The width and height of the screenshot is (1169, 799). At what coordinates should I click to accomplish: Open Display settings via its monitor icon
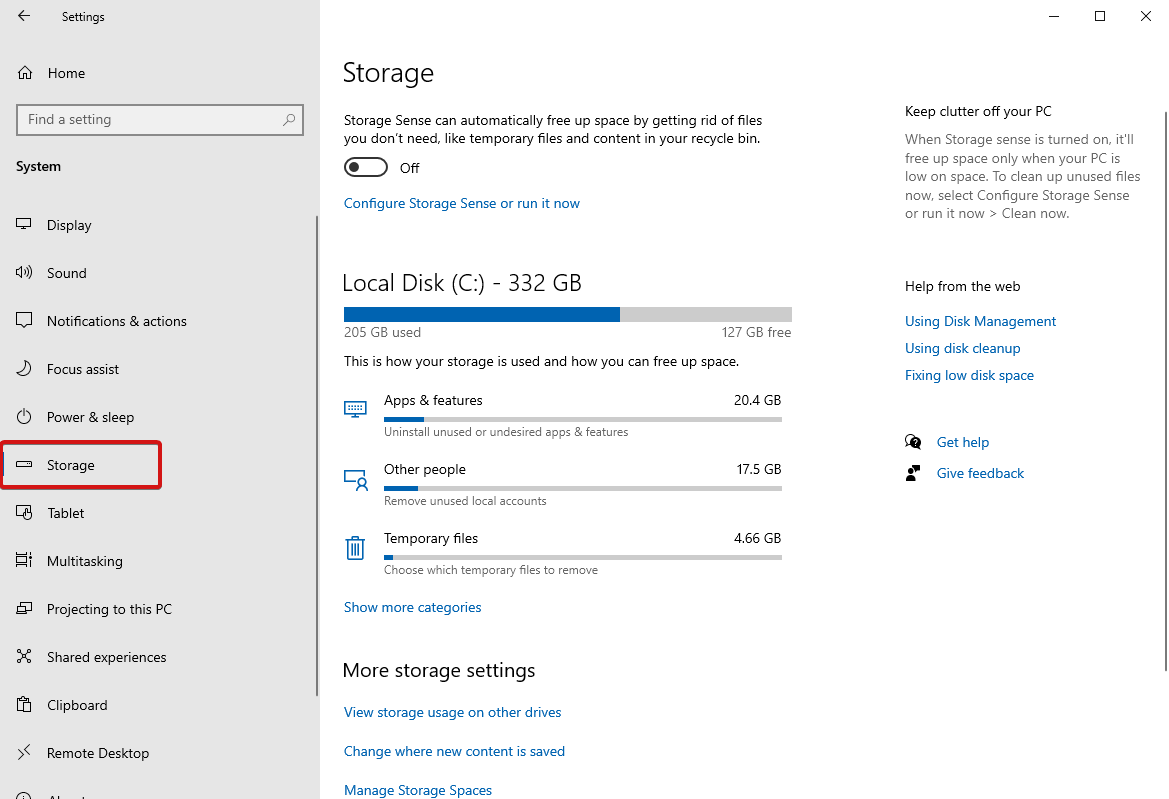coord(23,224)
